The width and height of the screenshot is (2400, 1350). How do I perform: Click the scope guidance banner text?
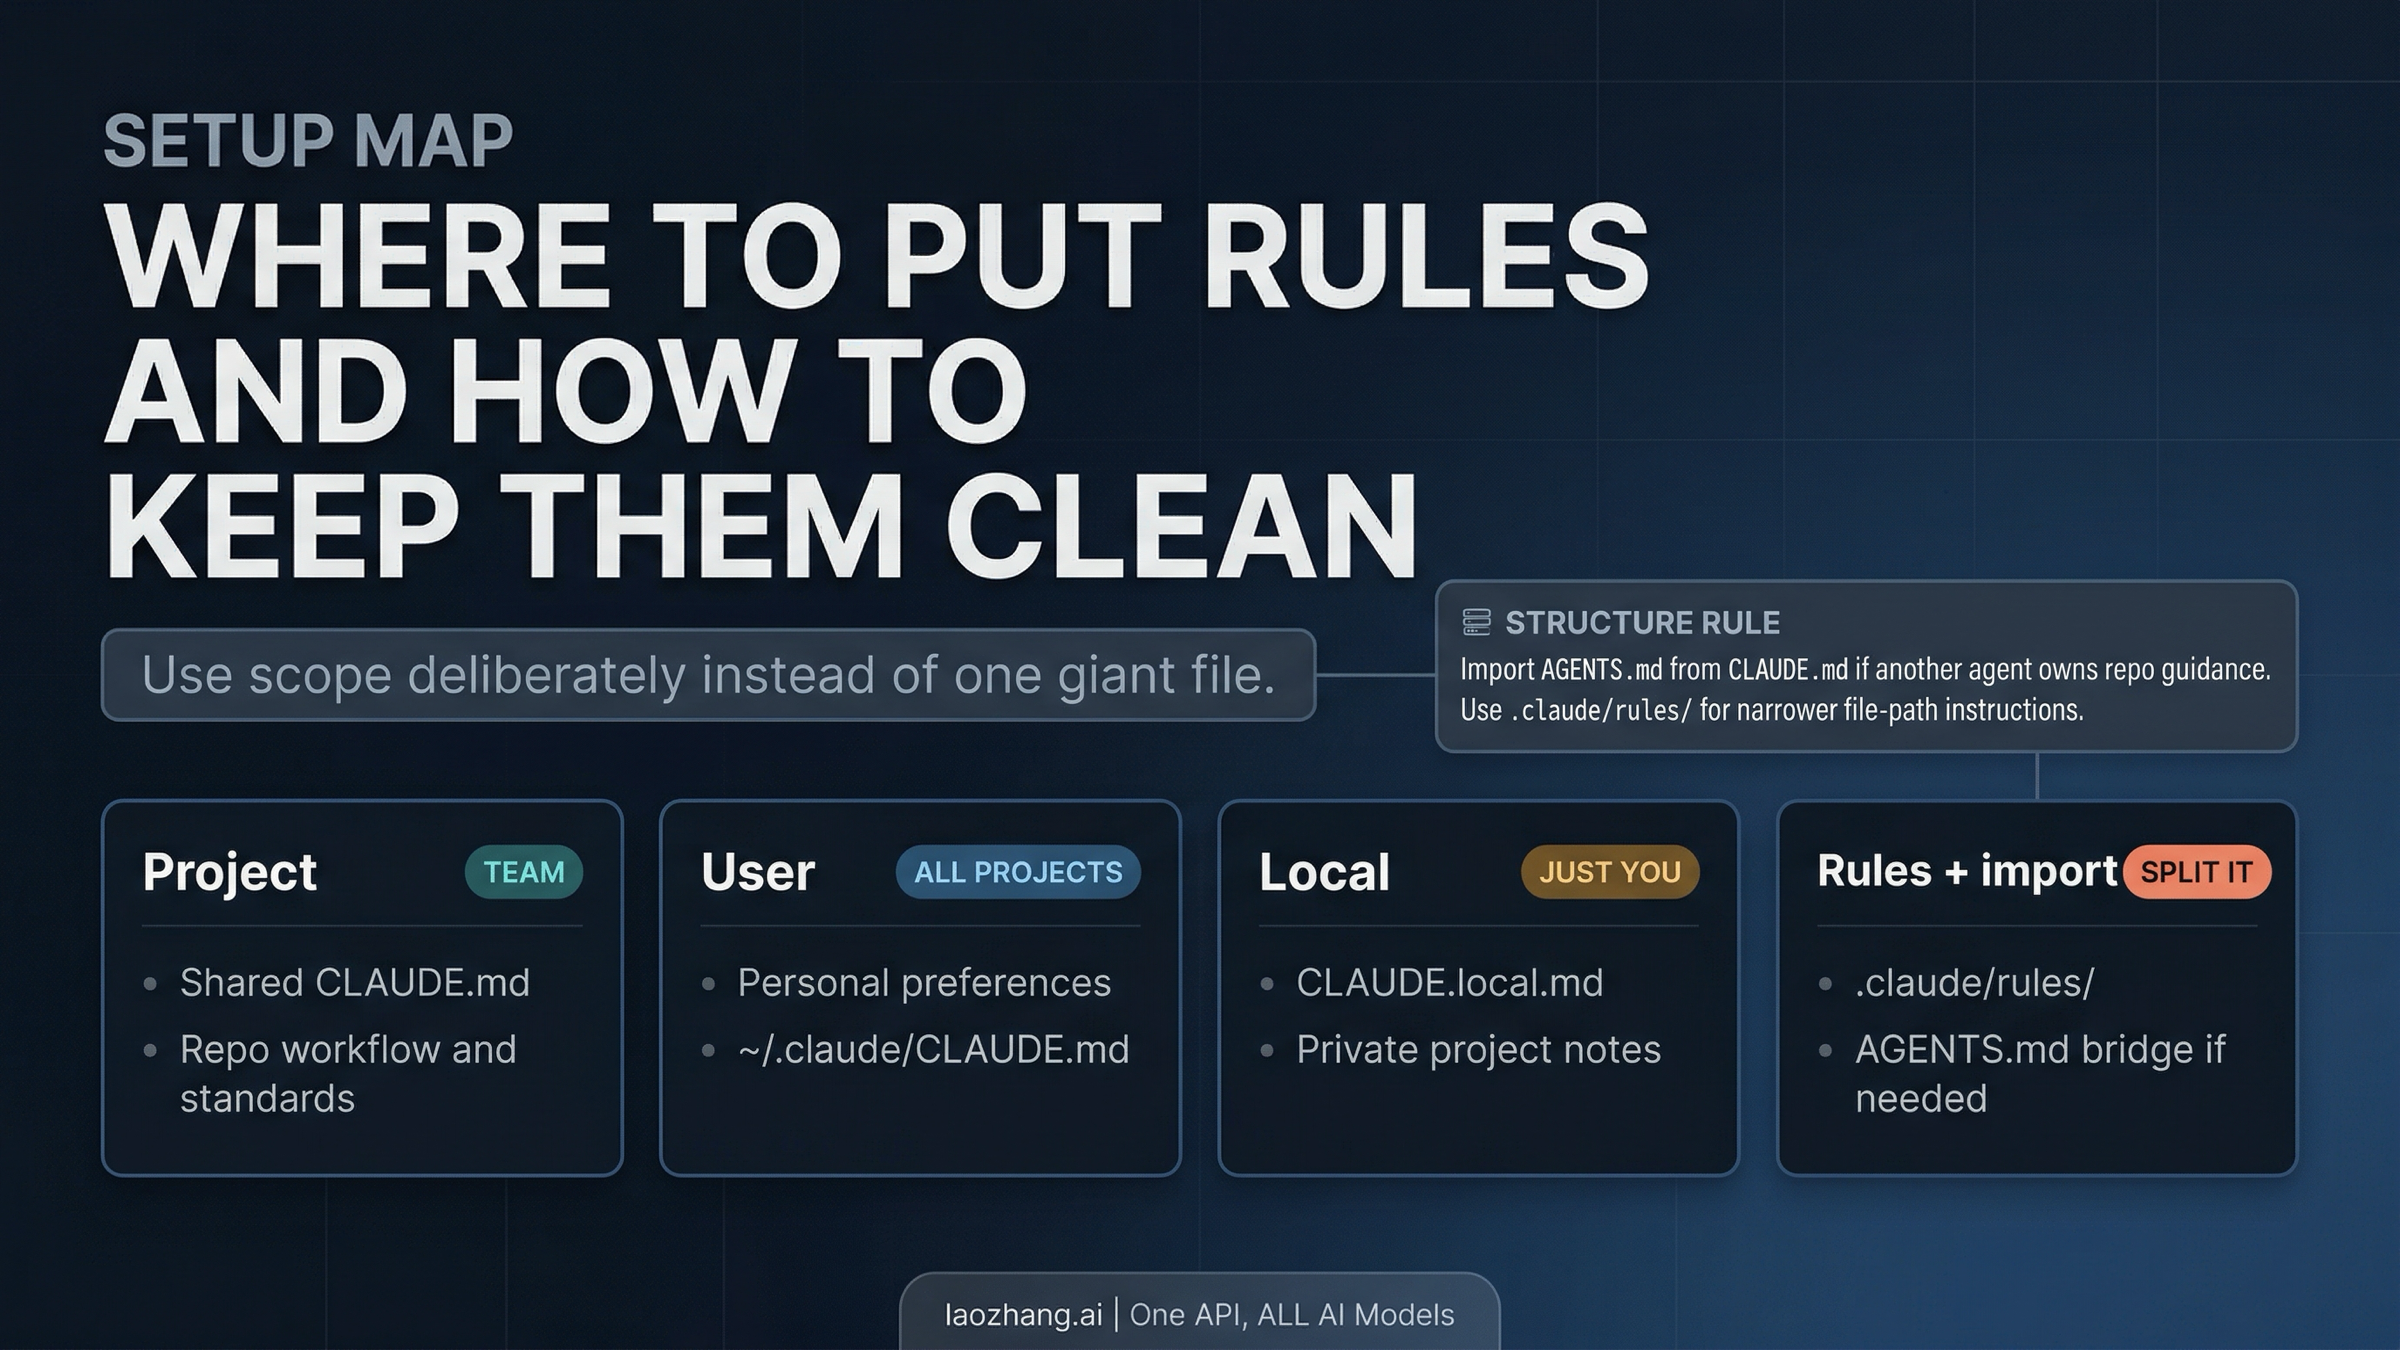click(708, 674)
